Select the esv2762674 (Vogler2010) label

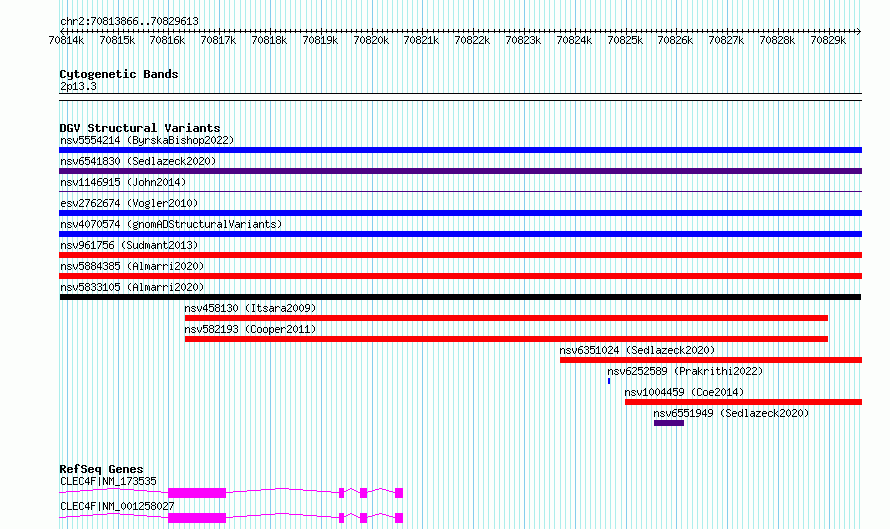(129, 203)
